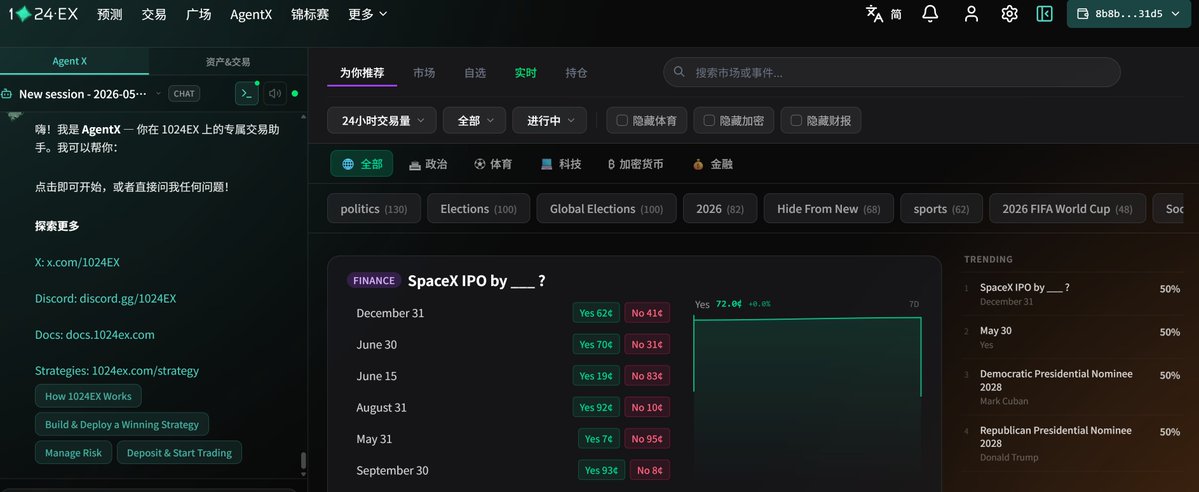Click the 2026 FIFA World Cup (48) tag
The image size is (1199, 492).
pos(1067,208)
